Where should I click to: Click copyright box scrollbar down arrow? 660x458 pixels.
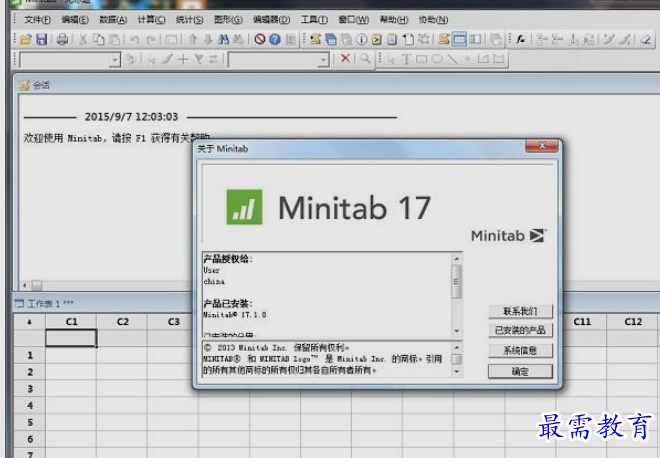(457, 371)
